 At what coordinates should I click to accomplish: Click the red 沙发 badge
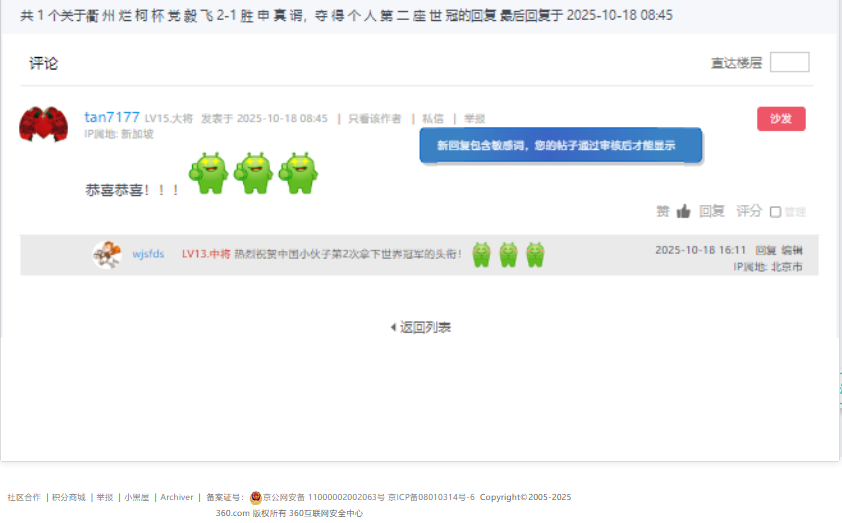[x=781, y=119]
